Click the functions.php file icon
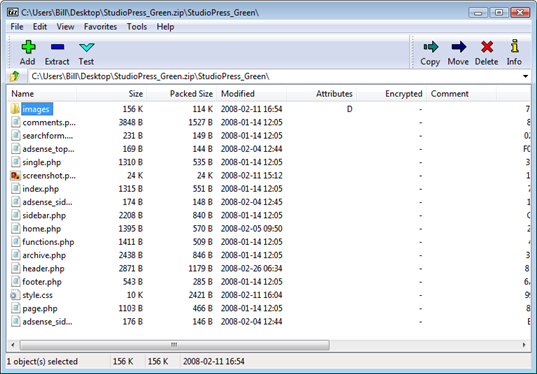The height and width of the screenshot is (374, 537). (15, 242)
